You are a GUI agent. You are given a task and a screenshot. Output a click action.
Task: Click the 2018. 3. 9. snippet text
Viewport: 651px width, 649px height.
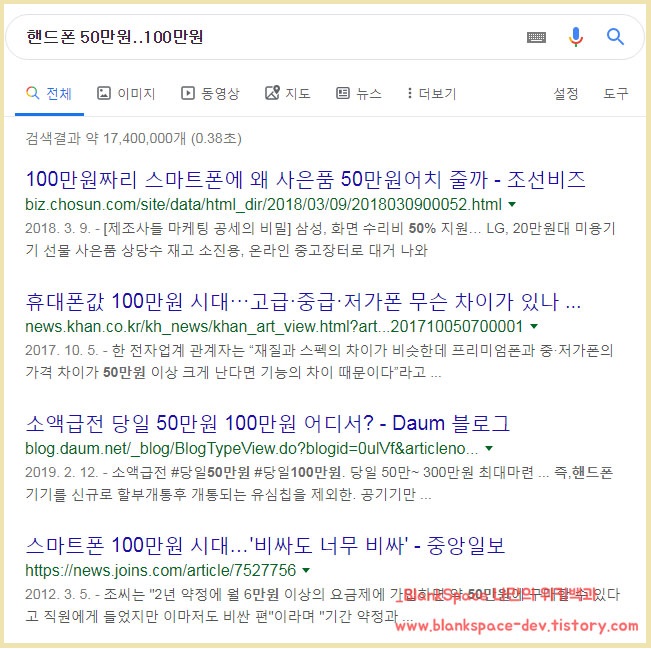320,239
